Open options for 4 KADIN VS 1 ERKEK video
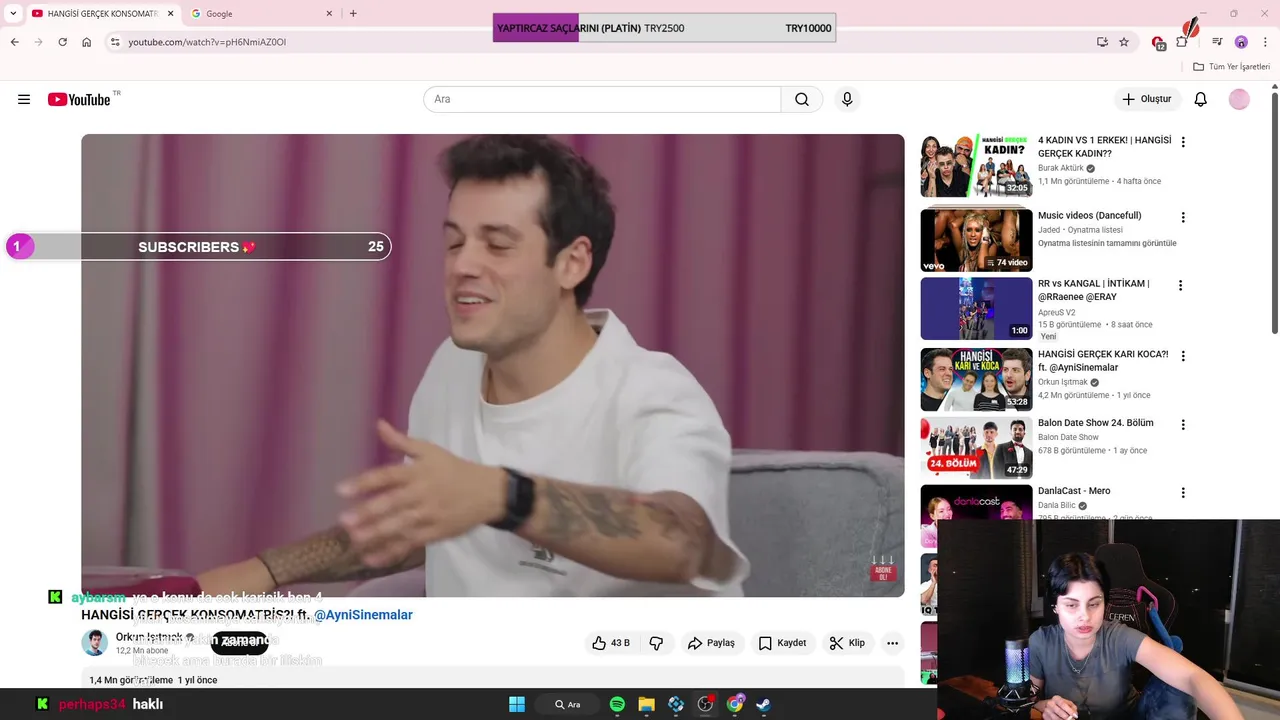The width and height of the screenshot is (1280, 720). [1183, 142]
